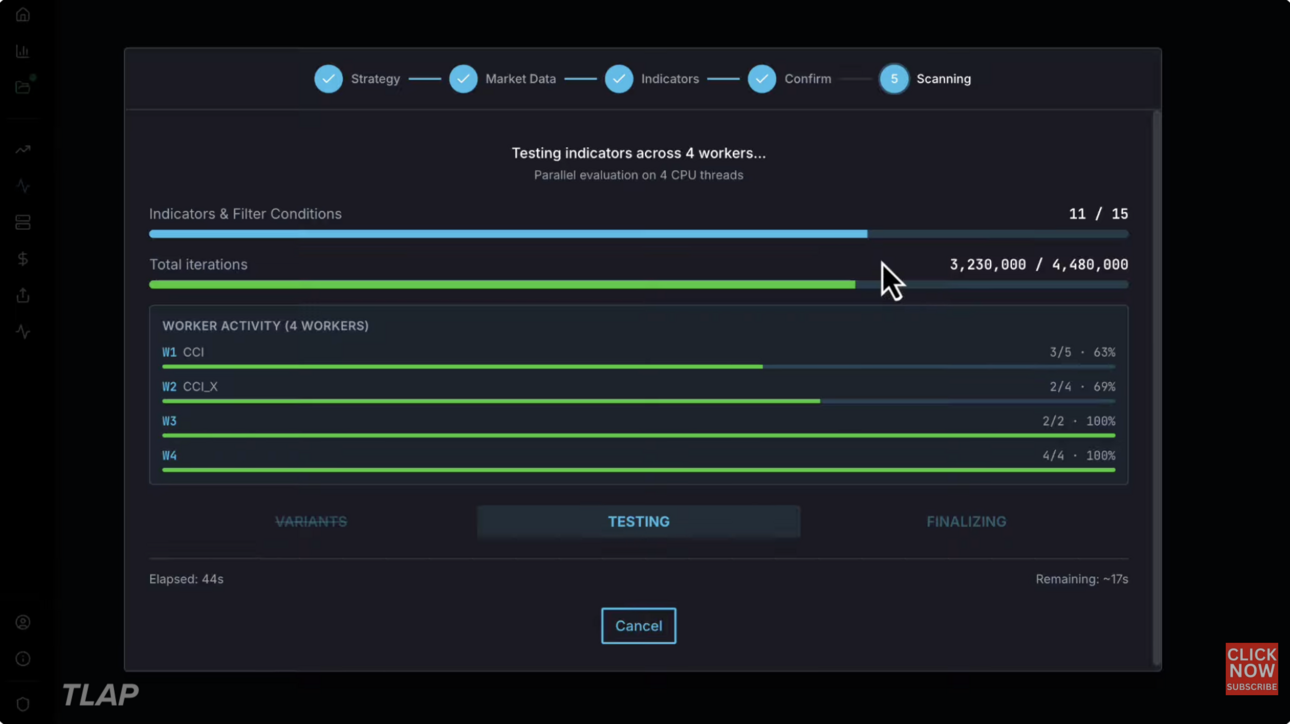Click the "Remaining: ~17s" estimate text
Image resolution: width=1290 pixels, height=724 pixels.
click(x=1082, y=579)
